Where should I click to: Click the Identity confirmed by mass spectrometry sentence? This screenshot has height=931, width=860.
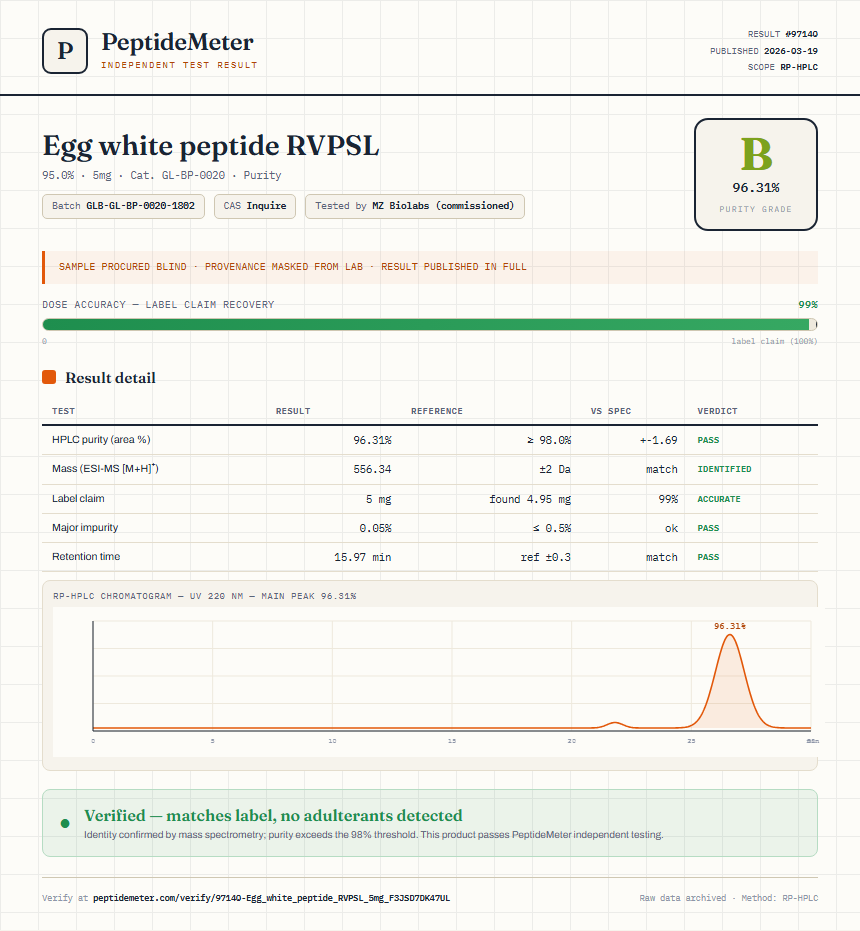point(374,835)
